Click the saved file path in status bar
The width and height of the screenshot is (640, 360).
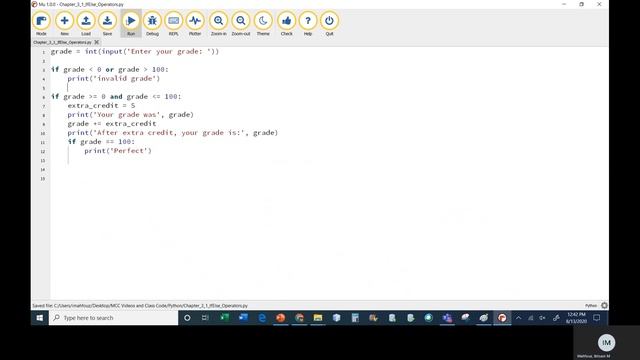(140, 305)
